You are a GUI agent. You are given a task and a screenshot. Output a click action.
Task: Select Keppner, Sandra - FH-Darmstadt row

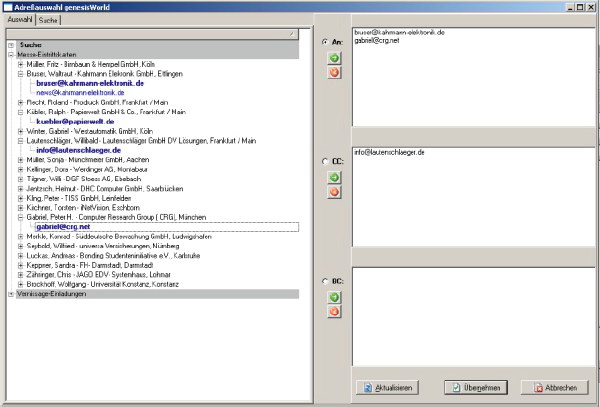(90, 265)
